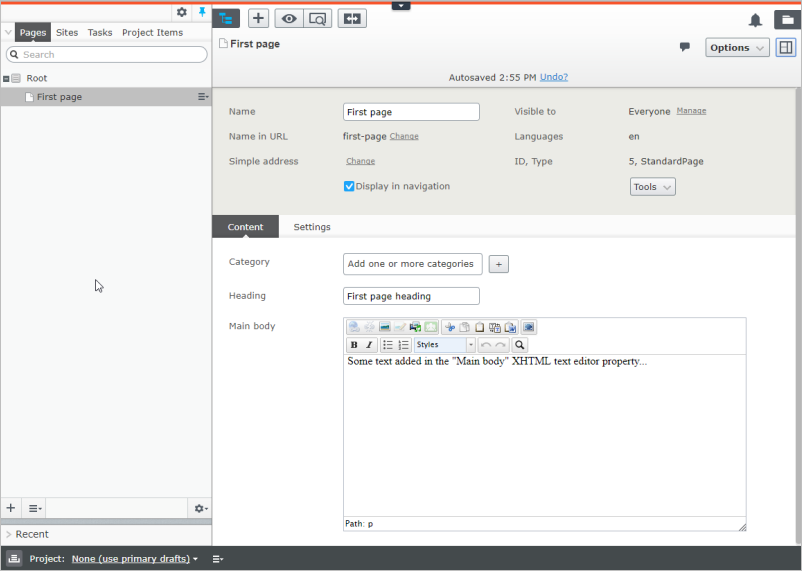The width and height of the screenshot is (802, 571).
Task: Open the Options dropdown
Action: pos(737,48)
